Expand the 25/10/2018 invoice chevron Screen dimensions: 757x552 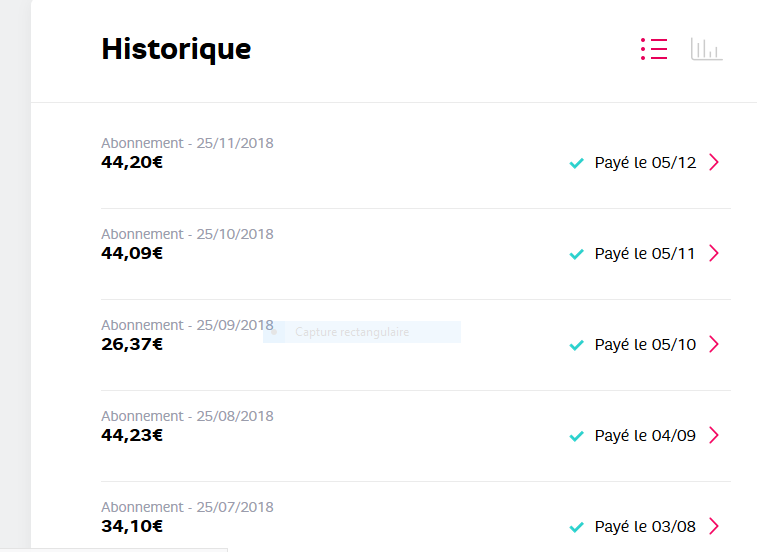(713, 253)
